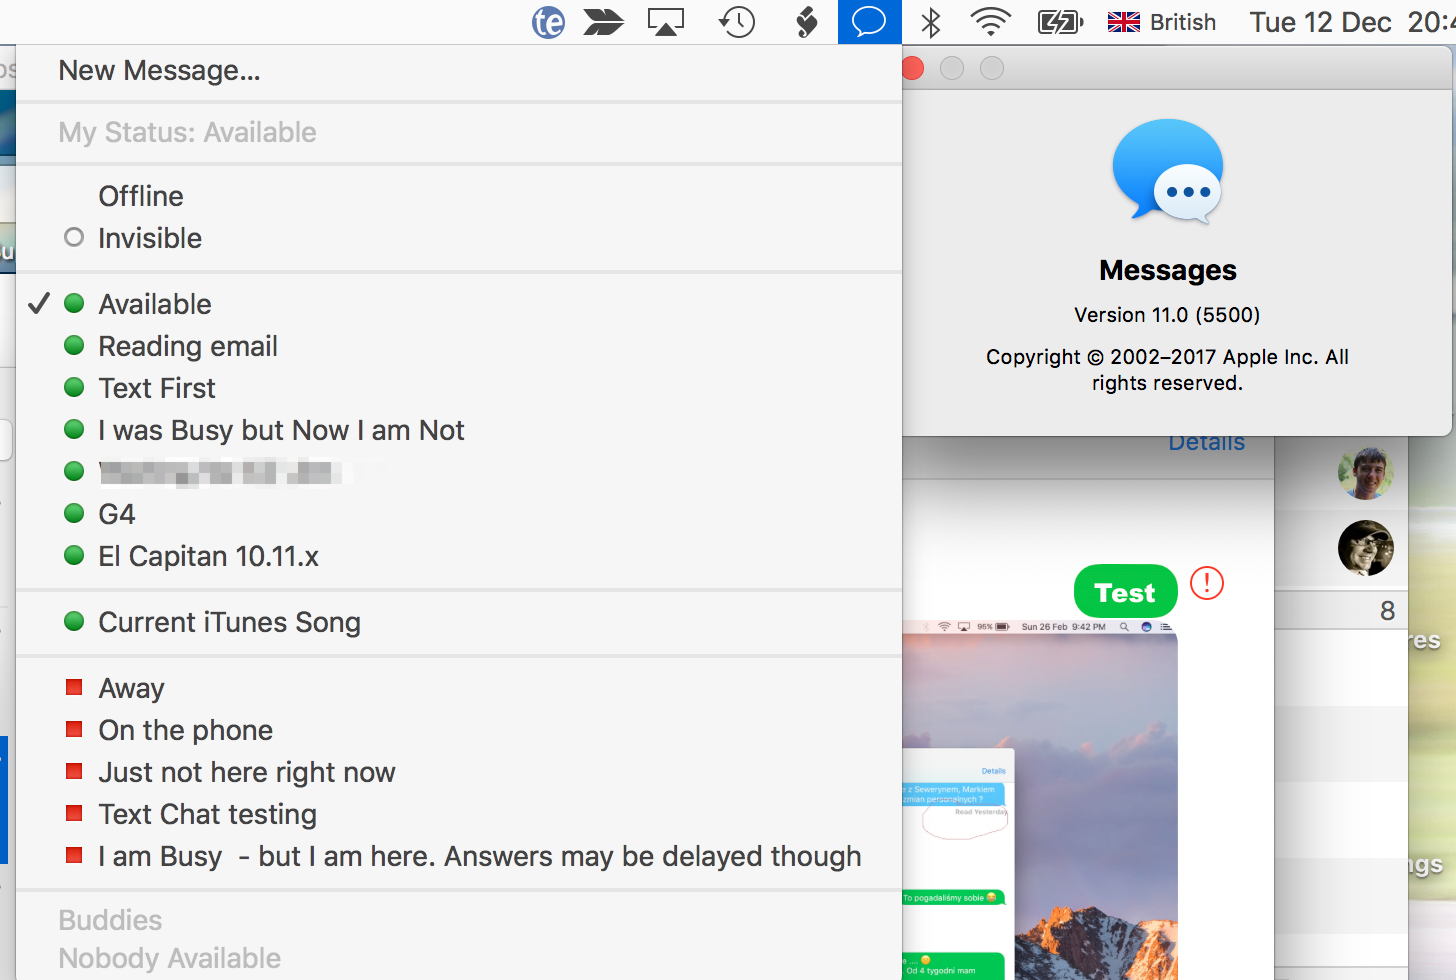The image size is (1456, 980).
Task: Open the Details link in the conversation
Action: 1206,441
